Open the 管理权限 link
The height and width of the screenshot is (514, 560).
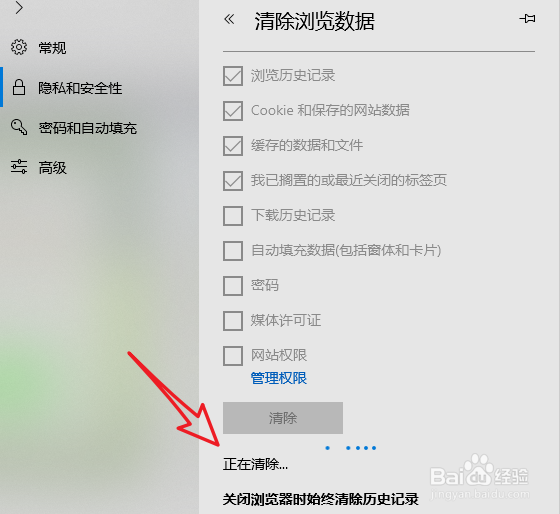coord(279,378)
